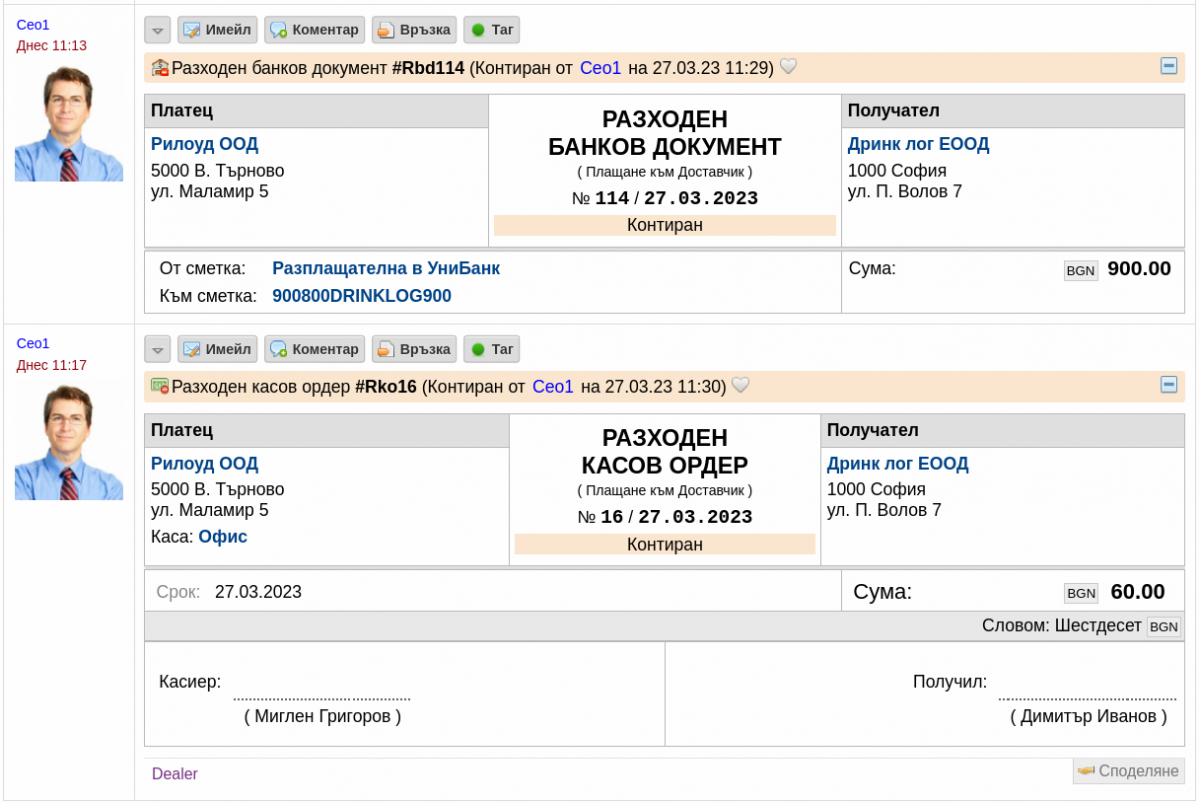Click the bank document icon before Rbd114 title
Viewport: 1200px width, 803px height.
coord(160,68)
